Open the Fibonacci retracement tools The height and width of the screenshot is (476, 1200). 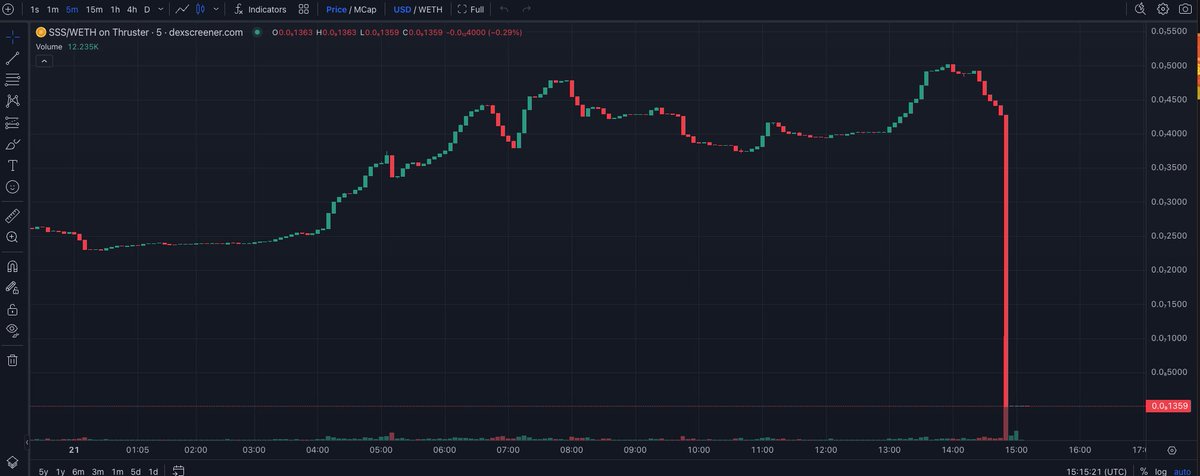pyautogui.click(x=12, y=79)
